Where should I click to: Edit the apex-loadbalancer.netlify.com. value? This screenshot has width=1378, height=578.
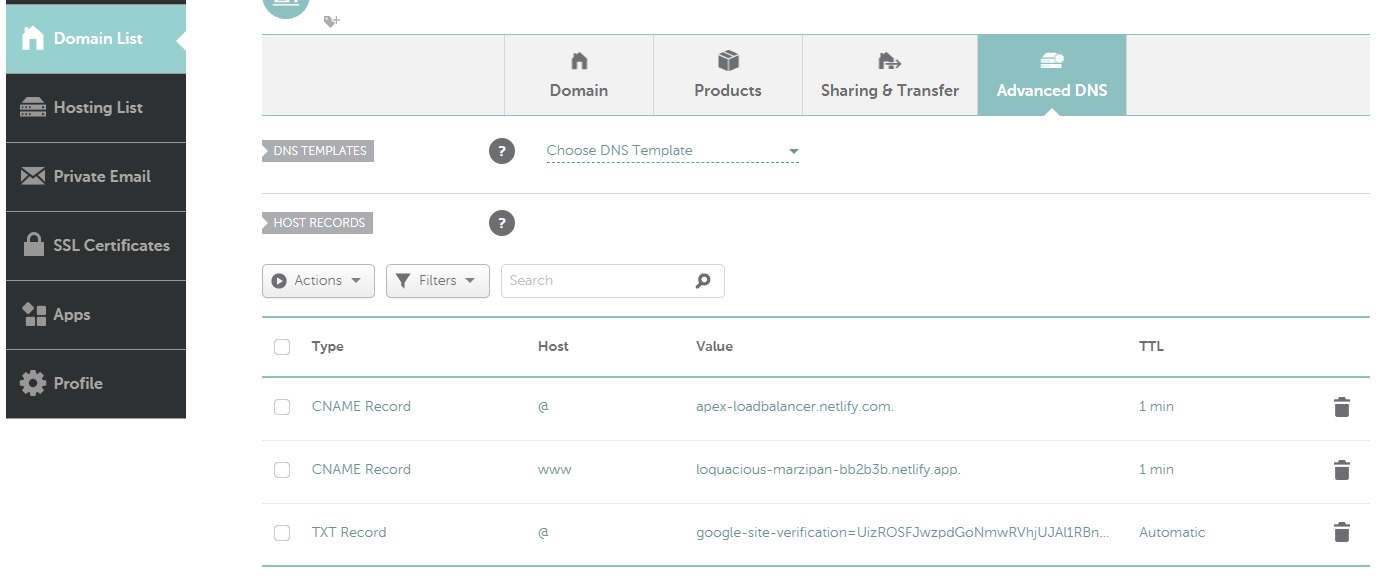pyautogui.click(x=795, y=407)
